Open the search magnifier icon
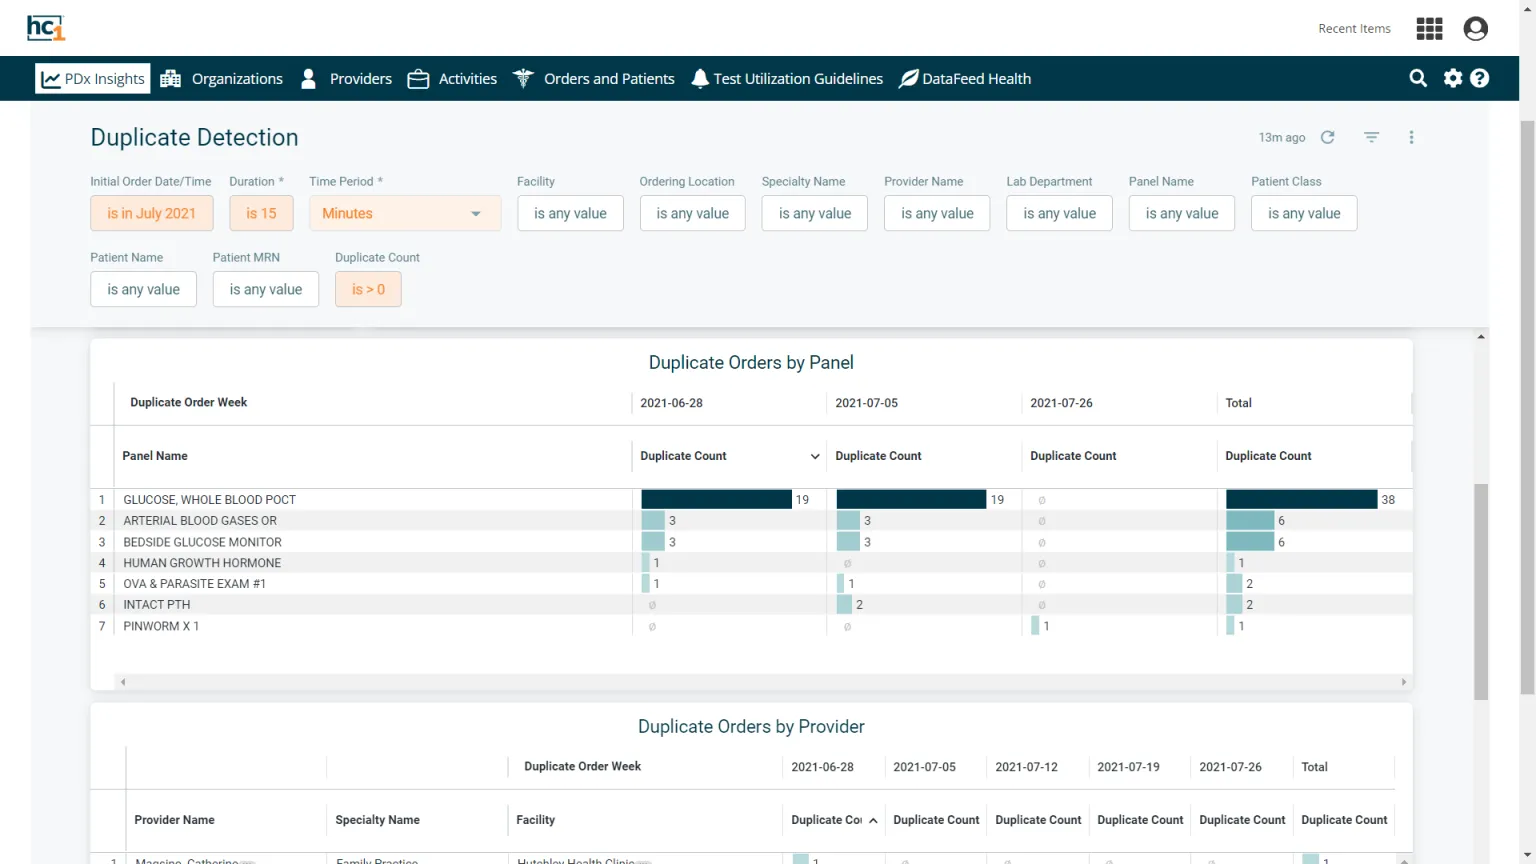The image size is (1536, 864). point(1418,78)
